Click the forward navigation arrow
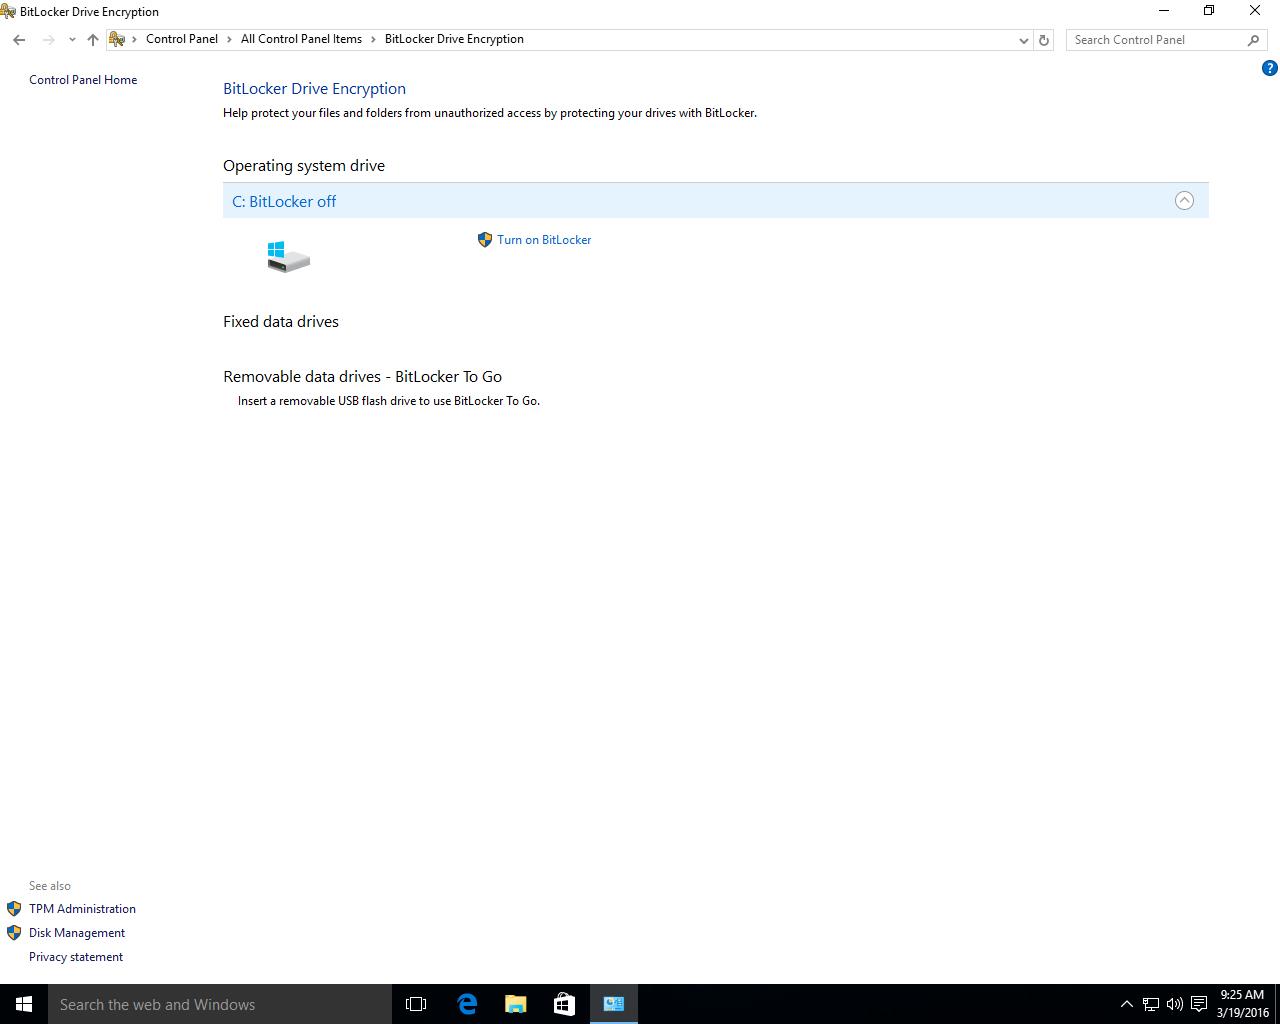Image resolution: width=1280 pixels, height=1024 pixels. [48, 40]
